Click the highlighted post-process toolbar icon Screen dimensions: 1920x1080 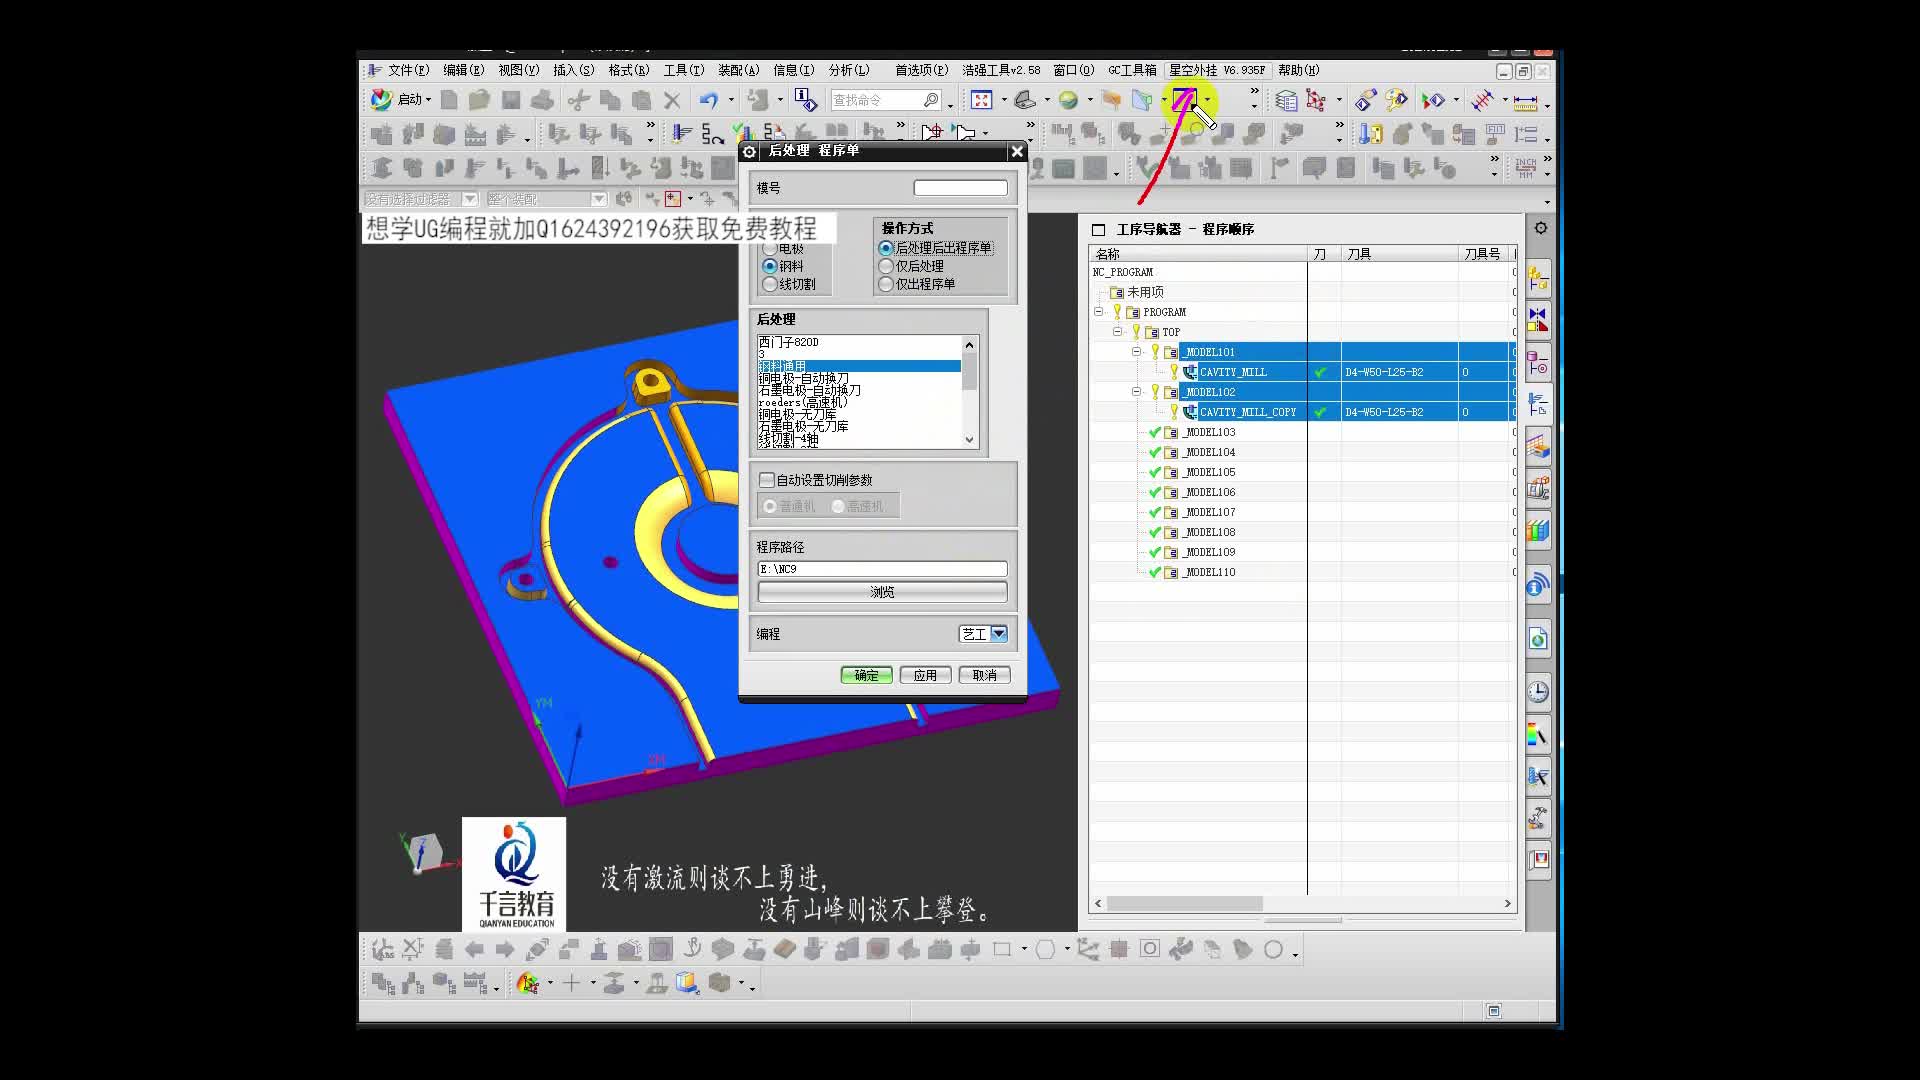click(1184, 99)
